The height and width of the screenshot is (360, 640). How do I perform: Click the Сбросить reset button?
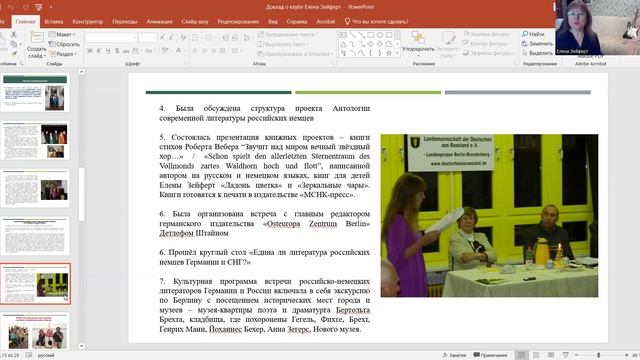tap(64, 44)
